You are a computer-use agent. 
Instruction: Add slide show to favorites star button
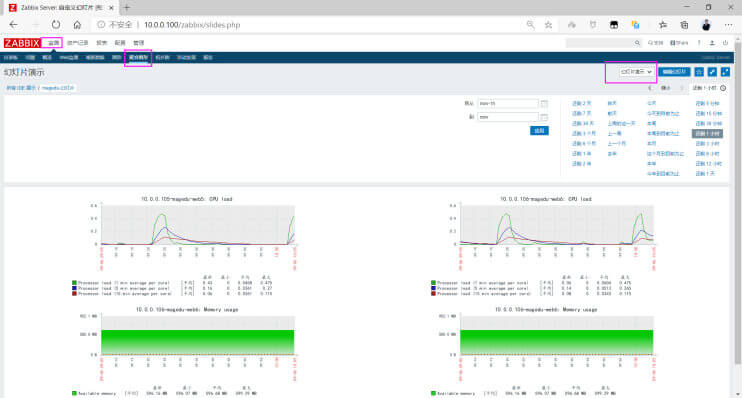[699, 72]
